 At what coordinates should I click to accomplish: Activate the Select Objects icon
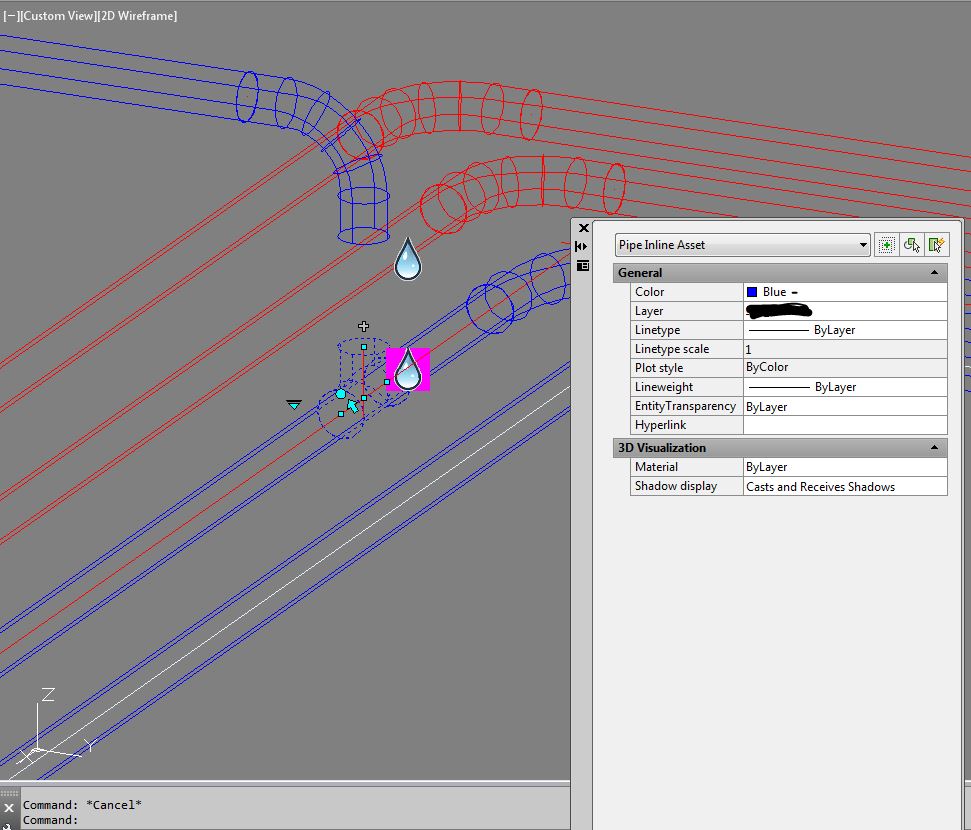coord(911,244)
